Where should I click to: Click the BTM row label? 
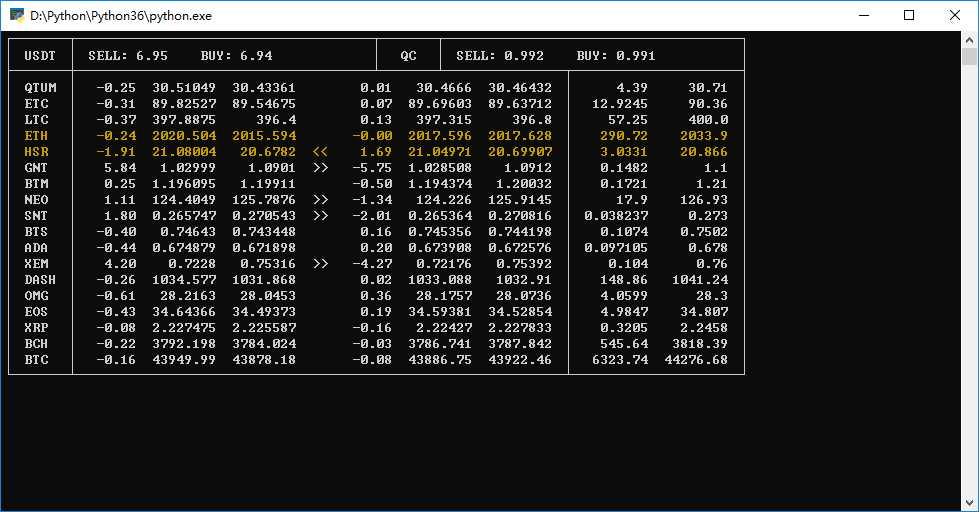click(36, 184)
